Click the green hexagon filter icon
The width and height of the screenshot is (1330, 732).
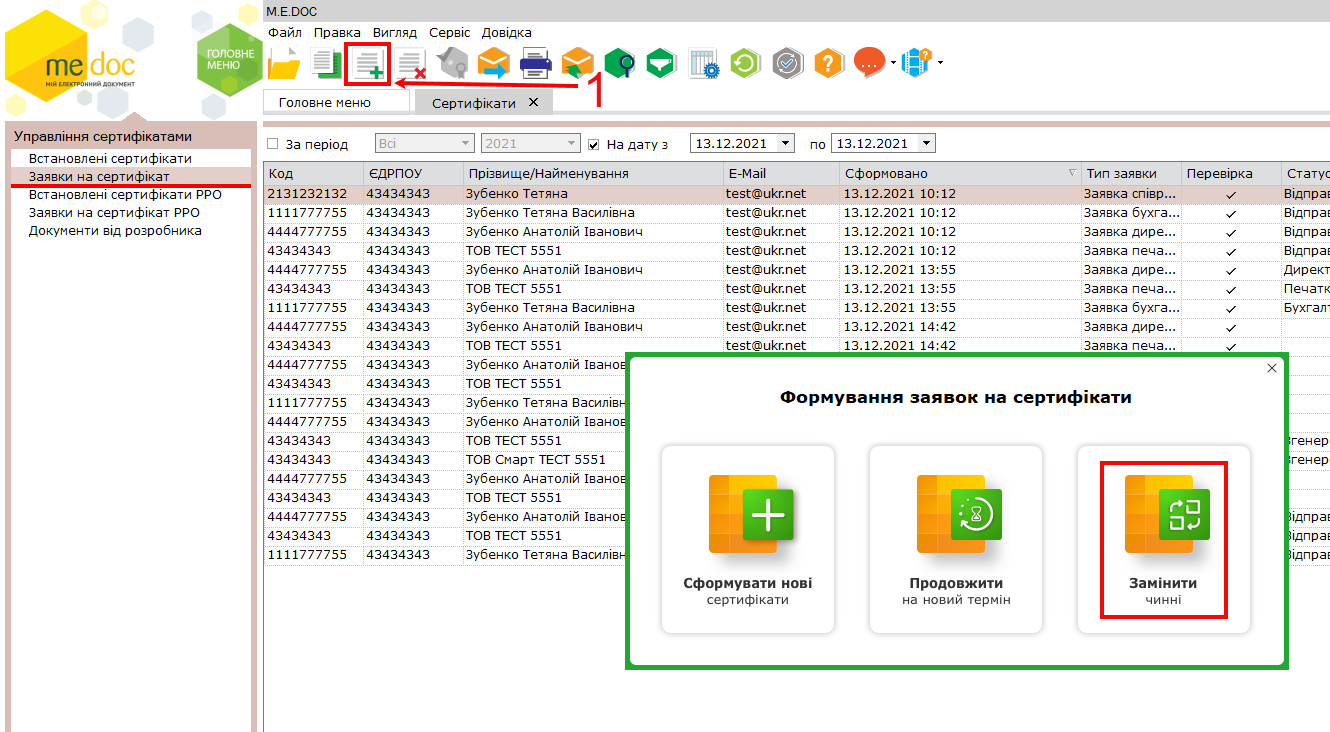coord(661,65)
